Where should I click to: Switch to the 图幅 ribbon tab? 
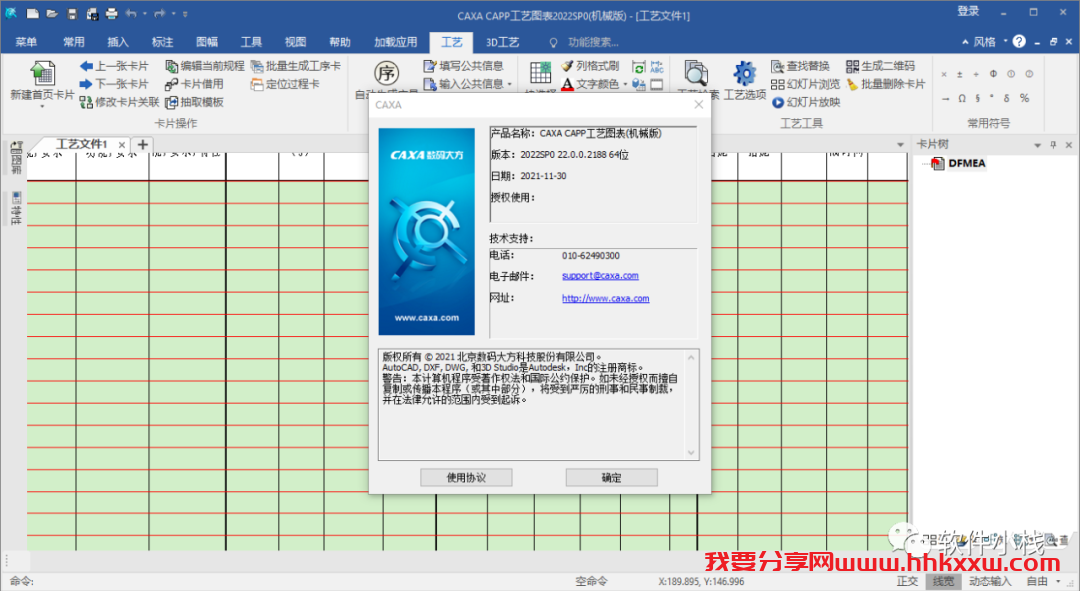[x=207, y=42]
